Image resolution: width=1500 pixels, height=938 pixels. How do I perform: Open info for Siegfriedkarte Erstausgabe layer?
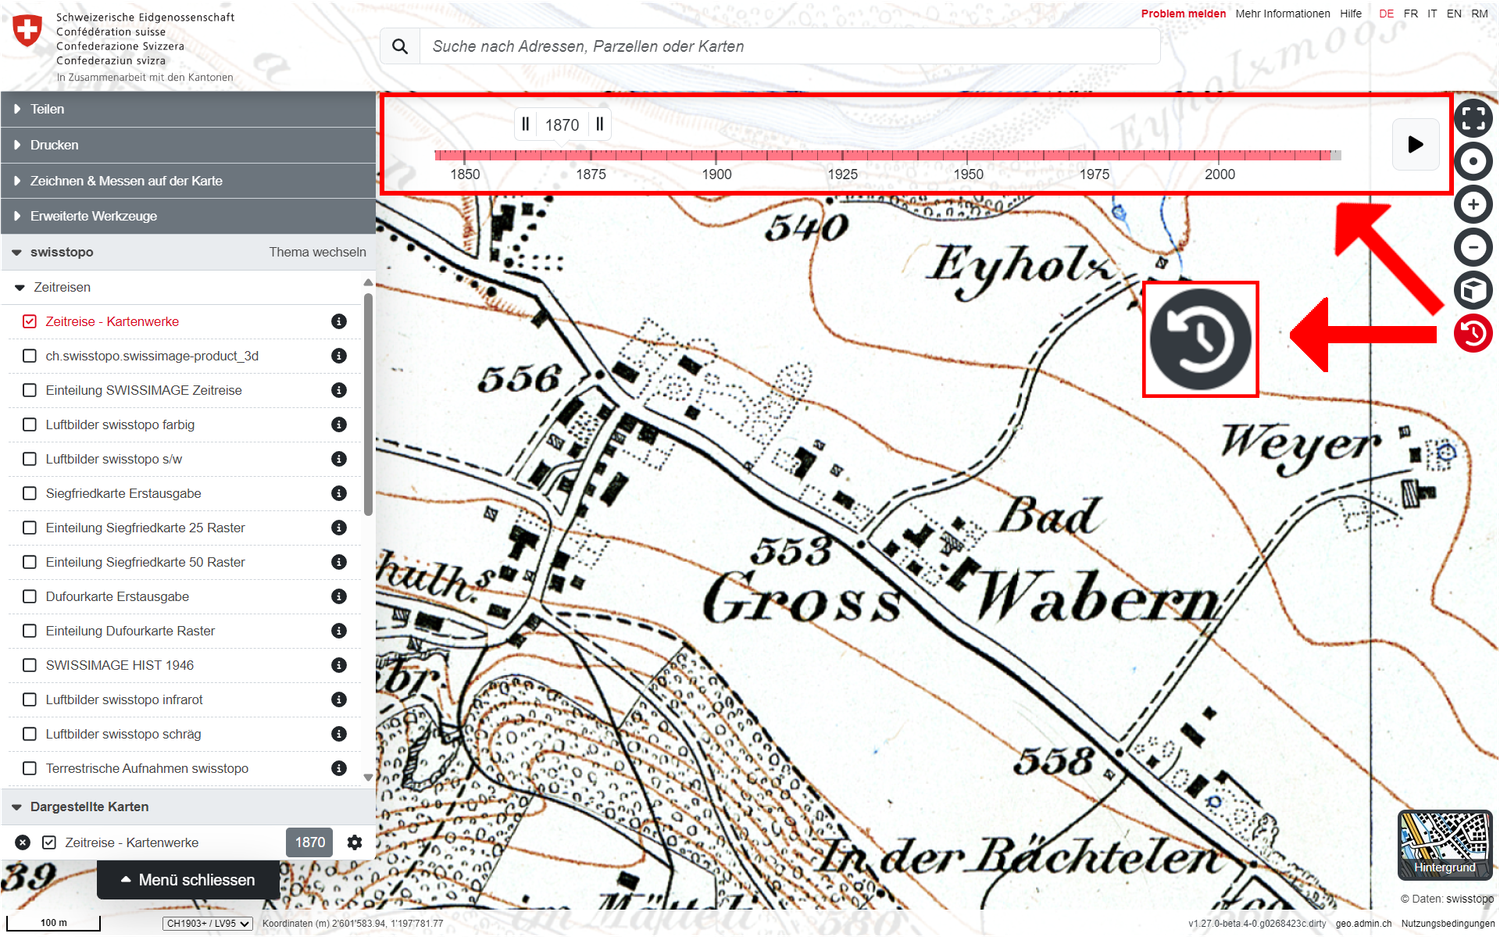[339, 493]
